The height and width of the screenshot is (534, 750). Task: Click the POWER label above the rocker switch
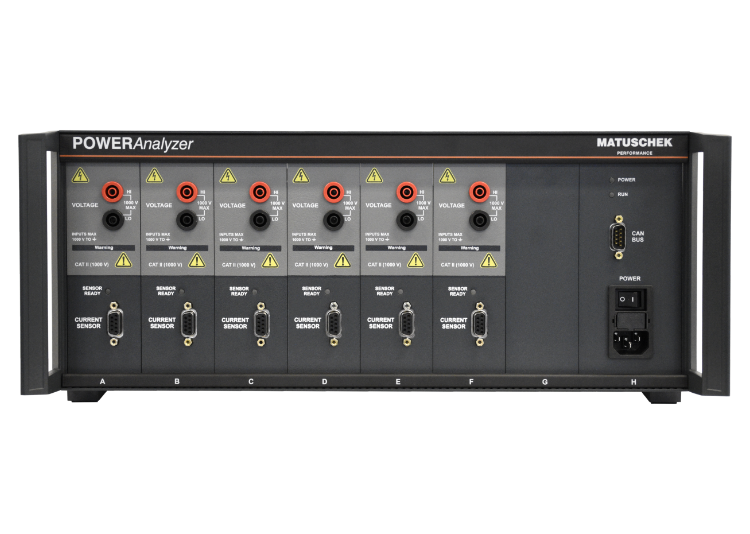(629, 278)
